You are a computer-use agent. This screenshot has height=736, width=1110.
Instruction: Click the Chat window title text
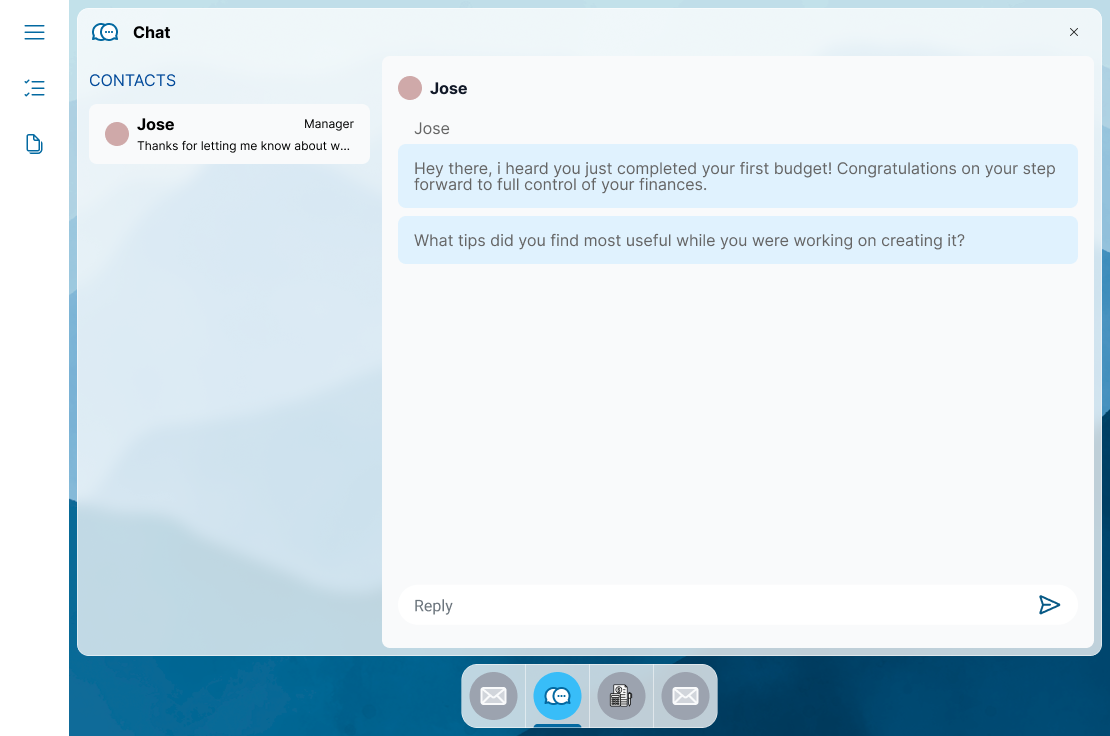click(x=151, y=33)
